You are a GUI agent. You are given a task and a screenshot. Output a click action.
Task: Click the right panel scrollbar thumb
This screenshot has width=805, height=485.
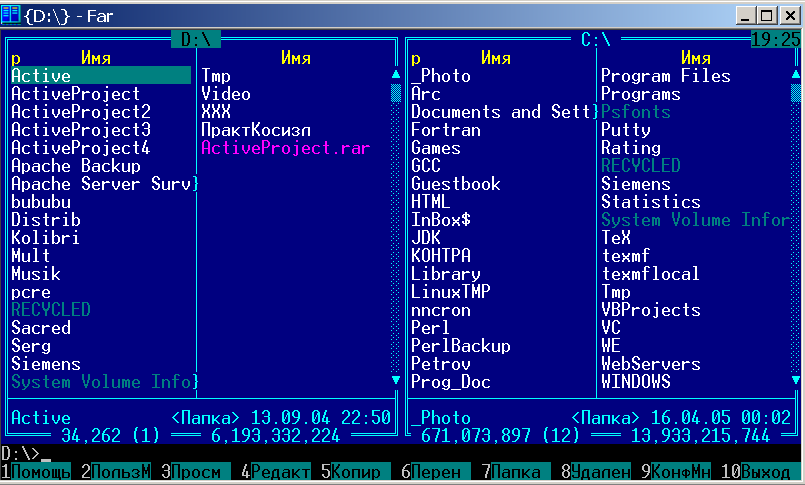(x=796, y=93)
